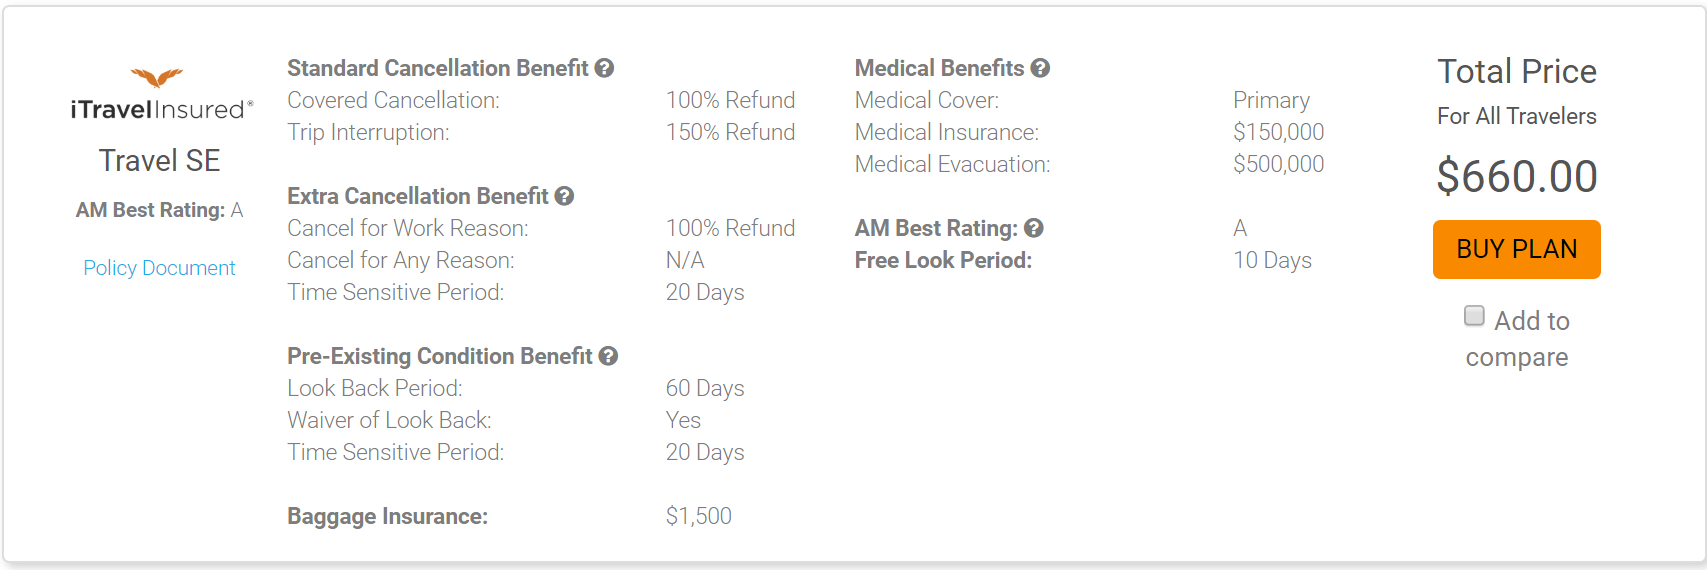Click the iTravelInsured bird logo

[x=157, y=78]
